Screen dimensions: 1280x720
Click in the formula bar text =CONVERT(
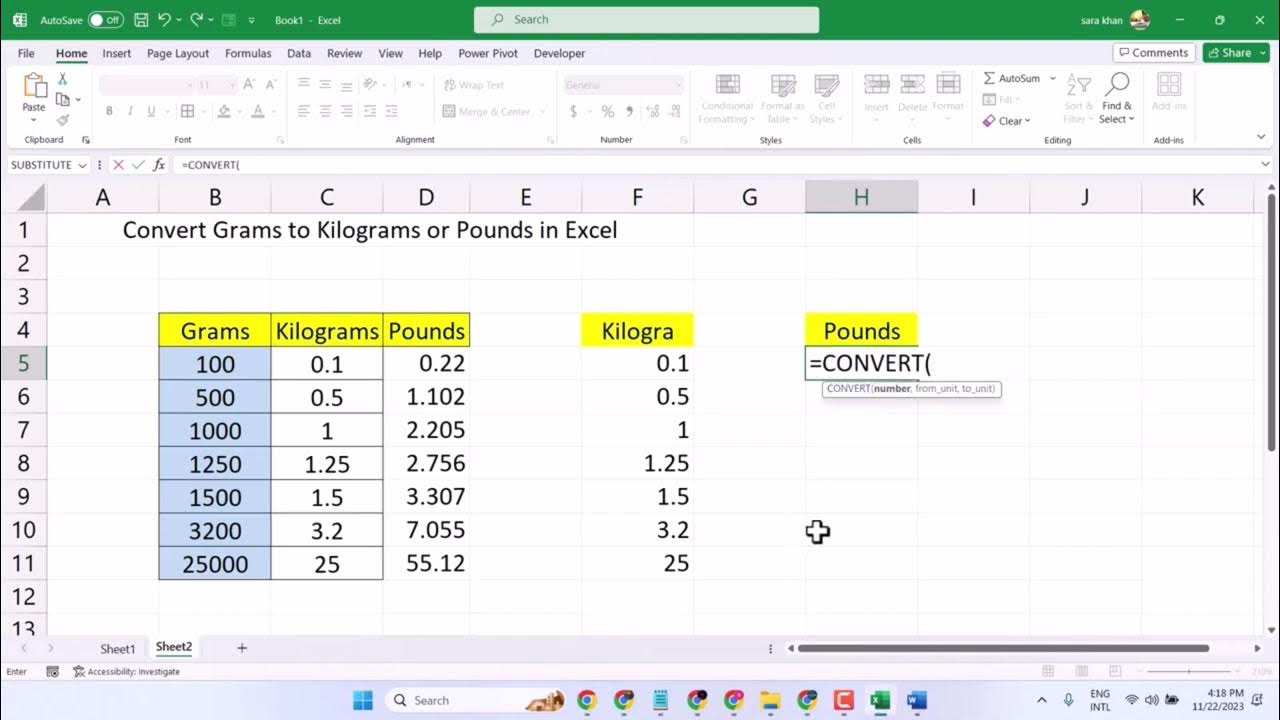[211, 165]
